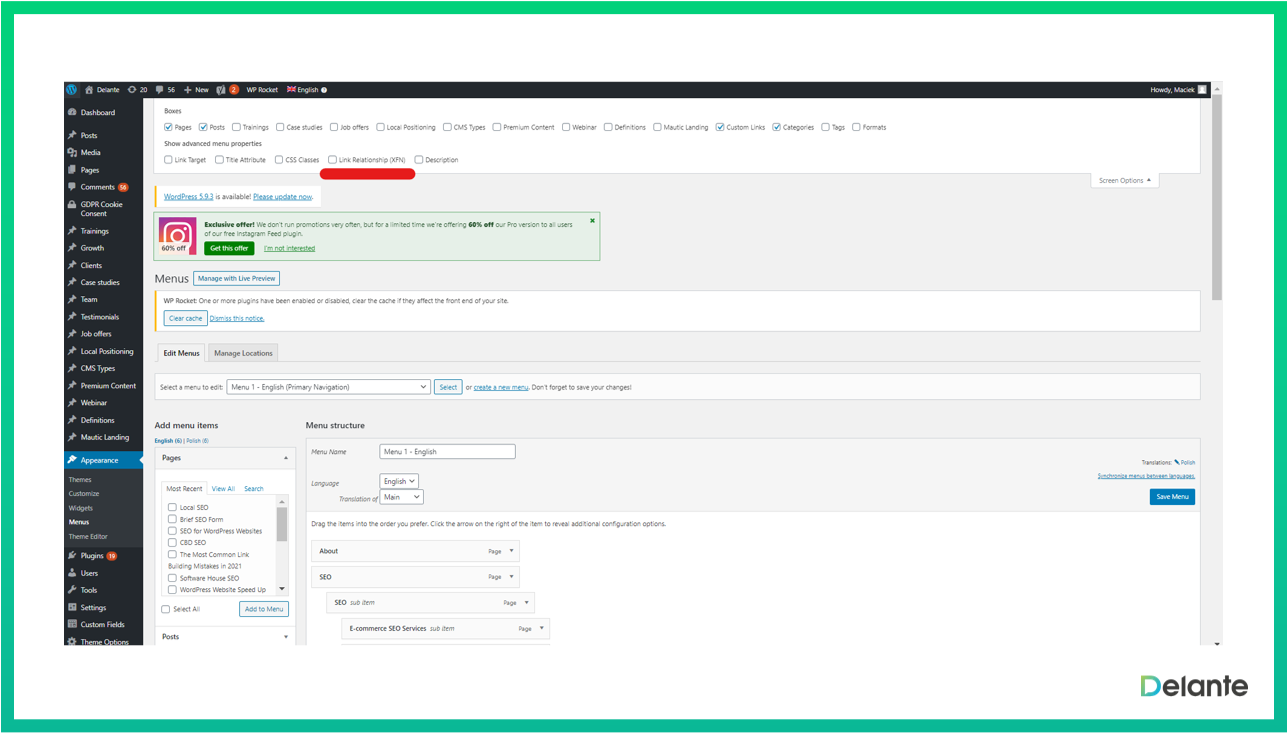Open Theme Editor in Appearance submenu
The image size is (1287, 733).
coord(88,537)
